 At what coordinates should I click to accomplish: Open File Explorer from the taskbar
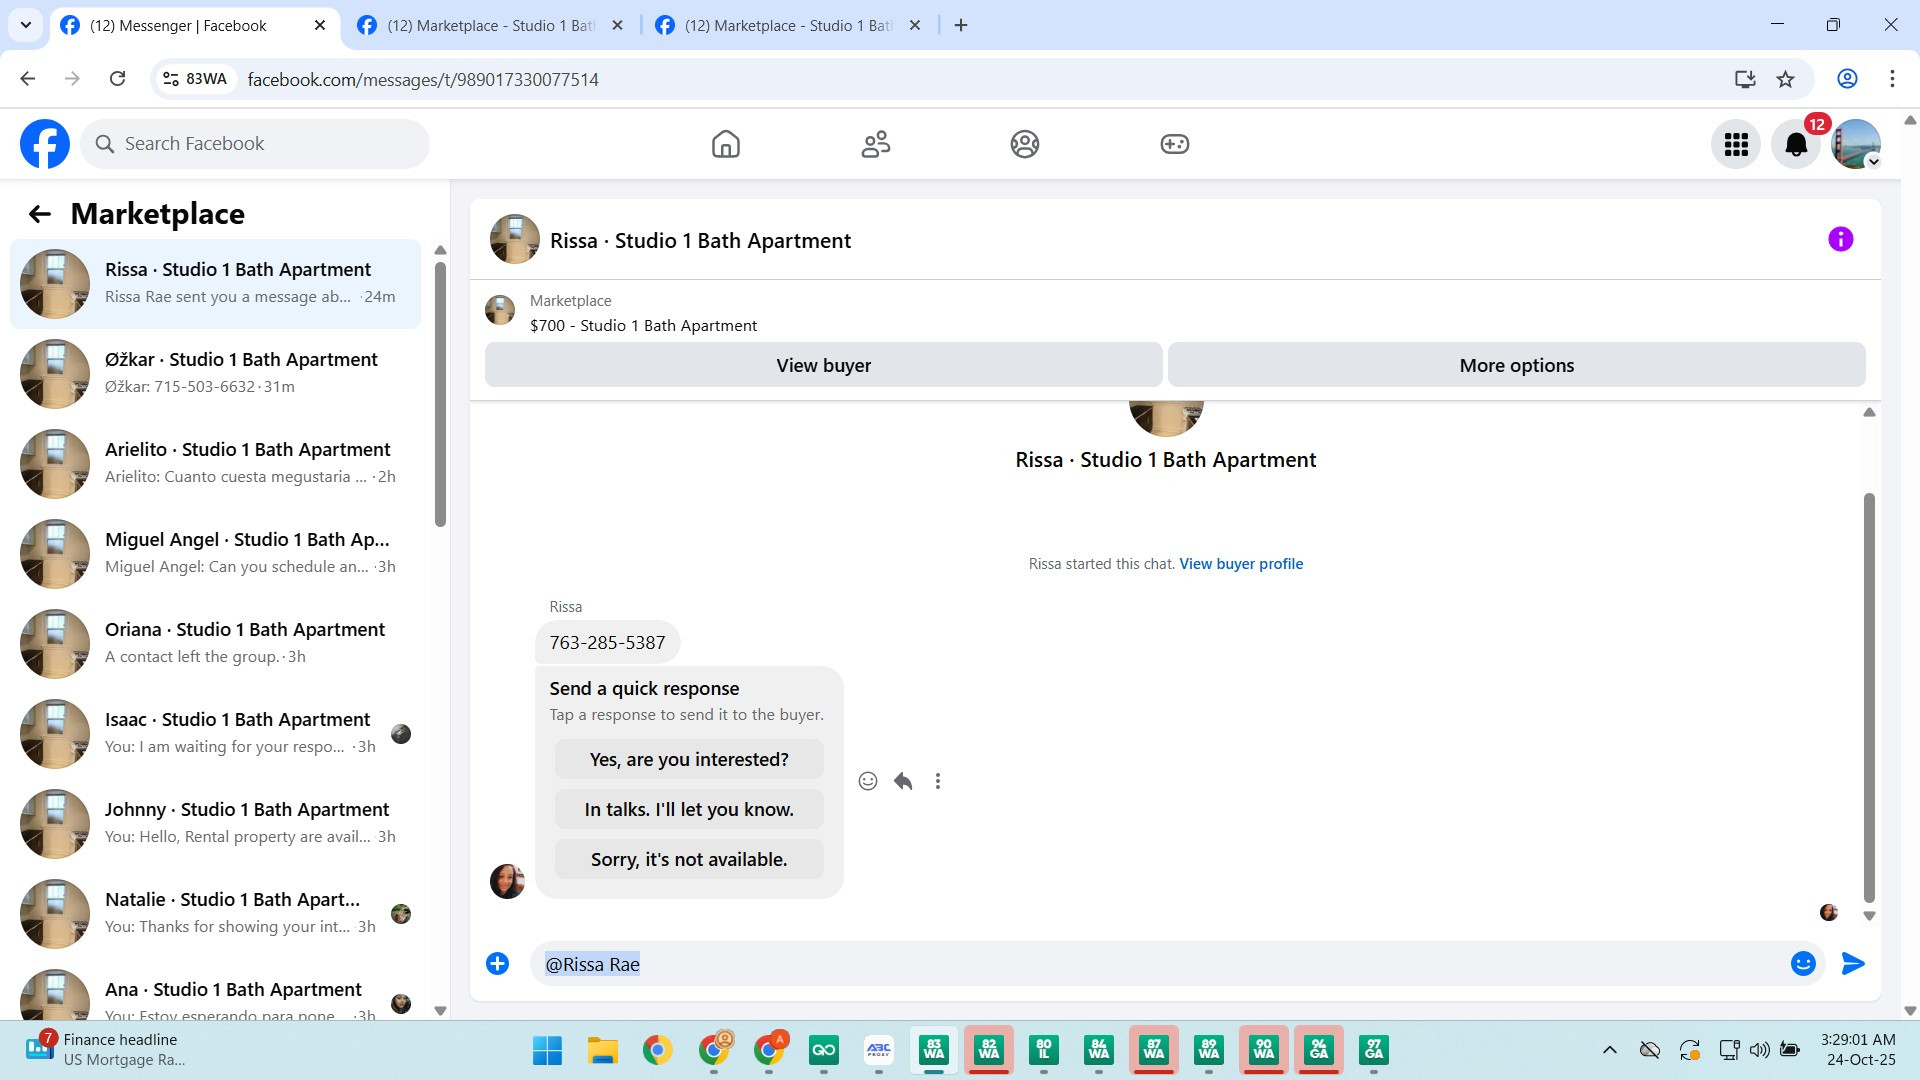point(602,1050)
